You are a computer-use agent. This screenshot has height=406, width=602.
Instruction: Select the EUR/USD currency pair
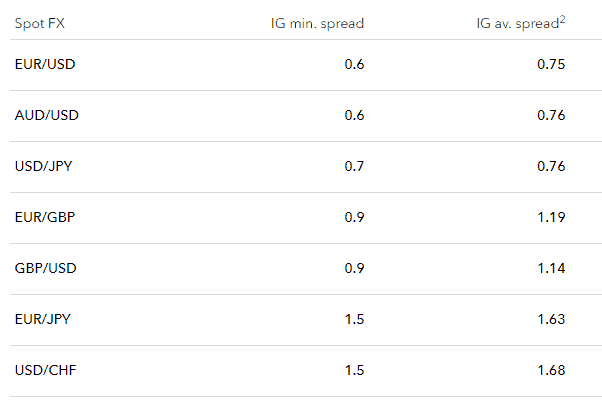click(46, 64)
